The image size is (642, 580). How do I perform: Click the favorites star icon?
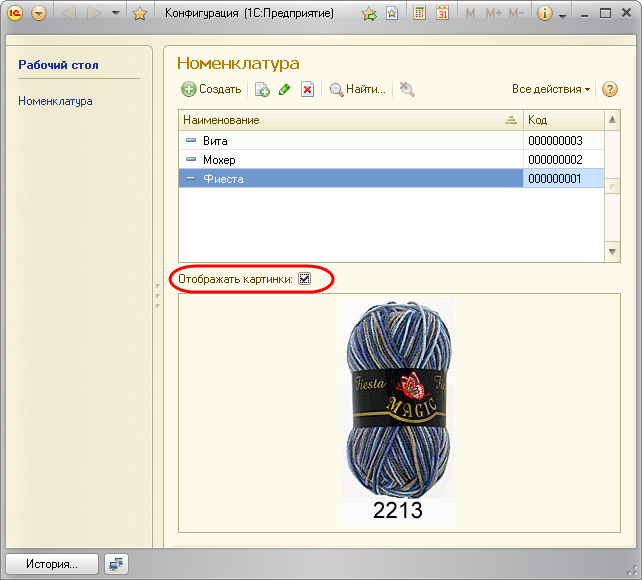(x=140, y=14)
